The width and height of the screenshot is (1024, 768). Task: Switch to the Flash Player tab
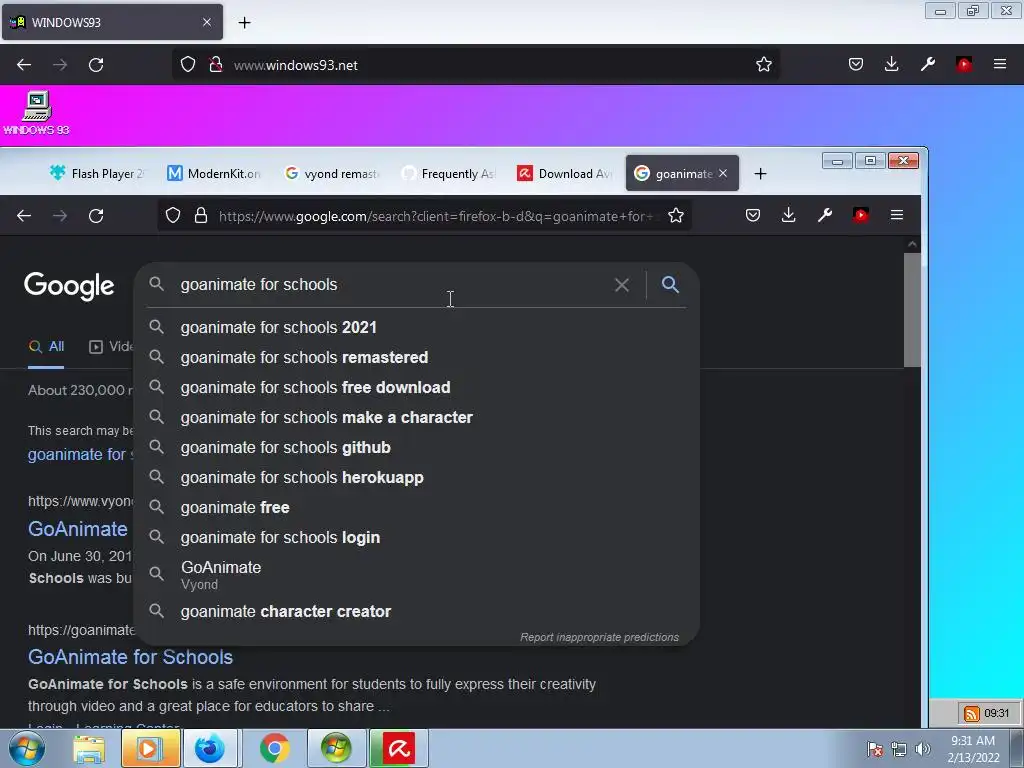pyautogui.click(x=97, y=174)
